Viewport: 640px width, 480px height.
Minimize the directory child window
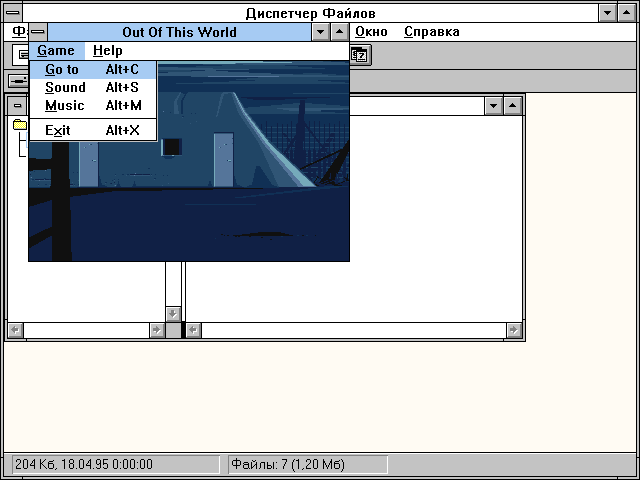[x=493, y=106]
